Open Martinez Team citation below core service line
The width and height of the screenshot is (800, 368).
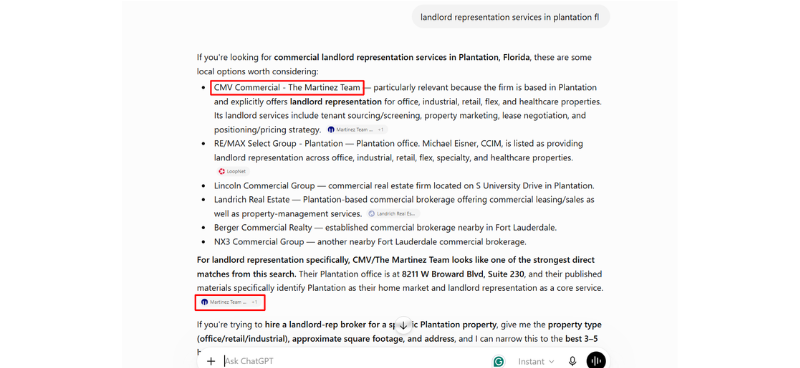coord(230,302)
